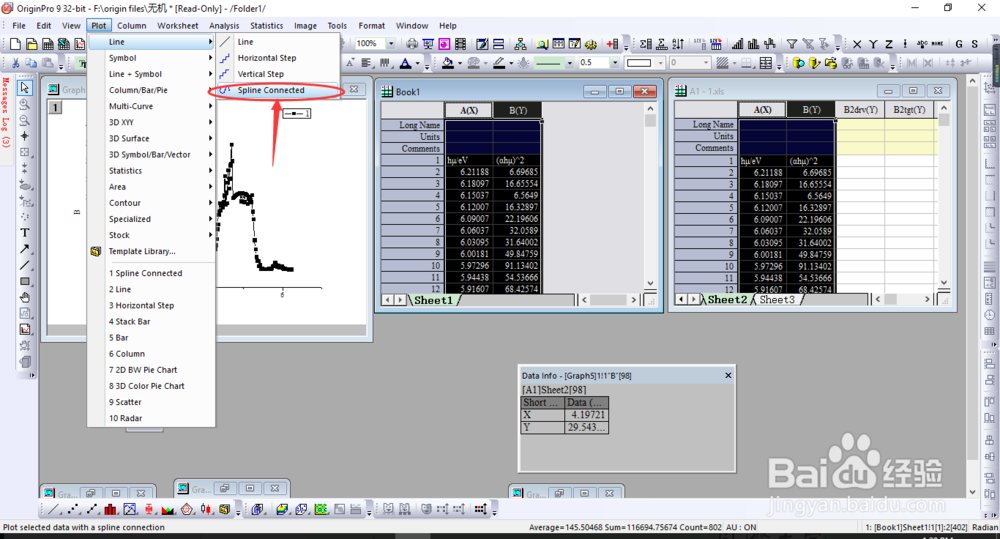Expand the Statistics plot submenu
This screenshot has height=539, width=1000.
coord(152,171)
